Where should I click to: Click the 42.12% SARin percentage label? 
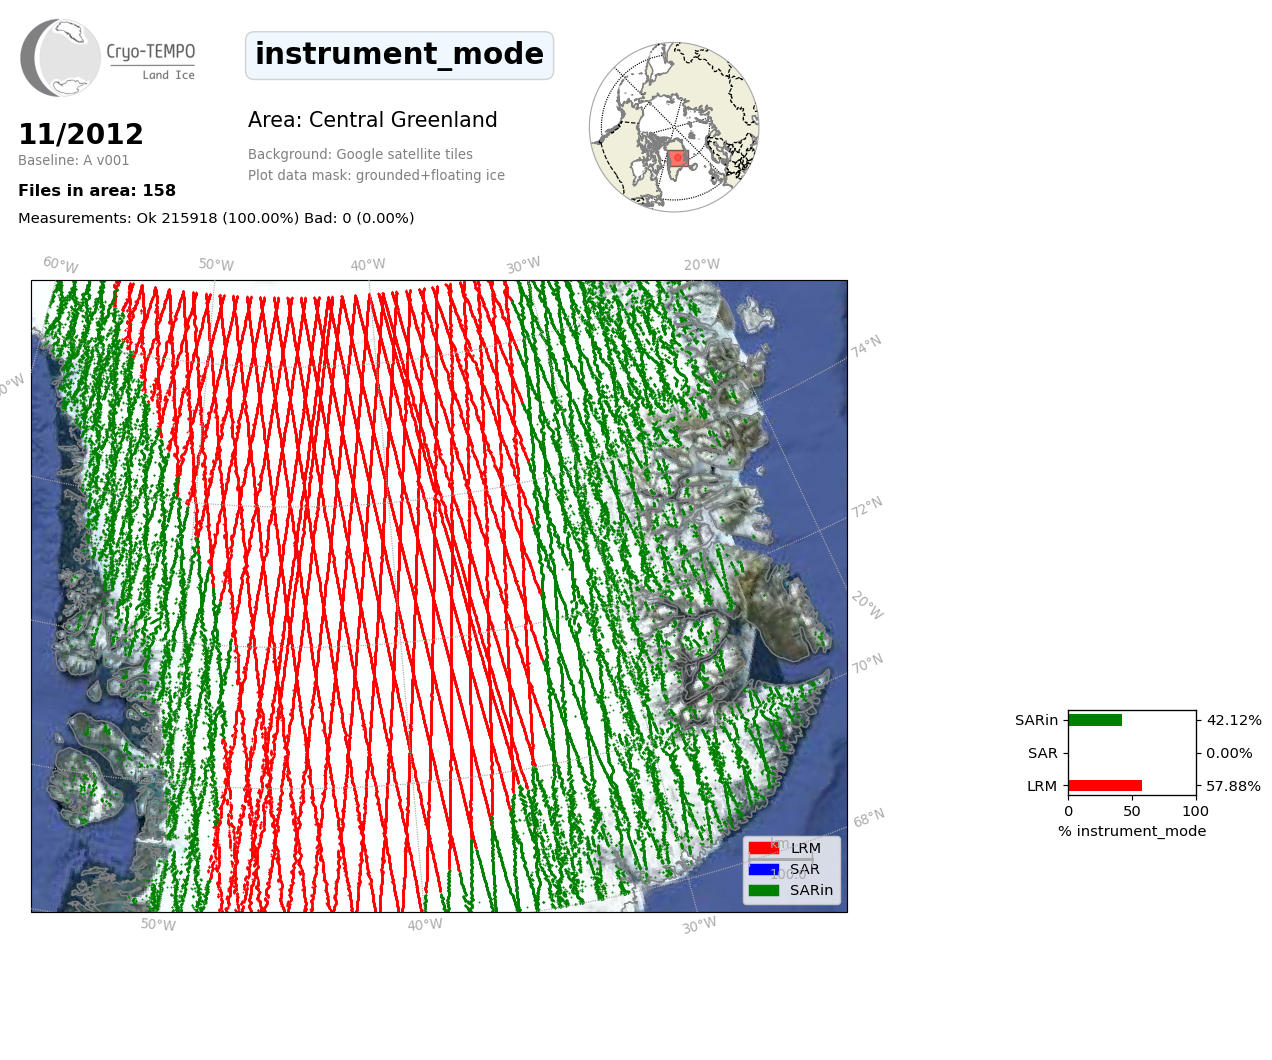click(x=1234, y=720)
